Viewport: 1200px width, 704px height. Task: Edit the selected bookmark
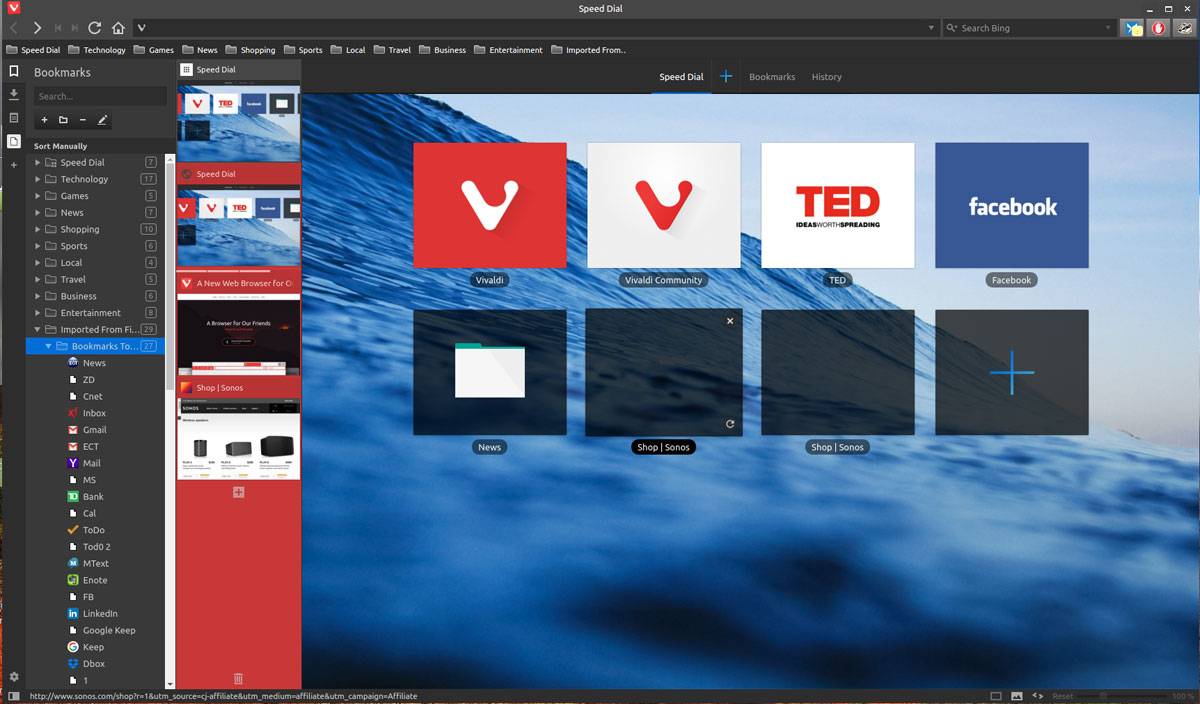pos(102,120)
